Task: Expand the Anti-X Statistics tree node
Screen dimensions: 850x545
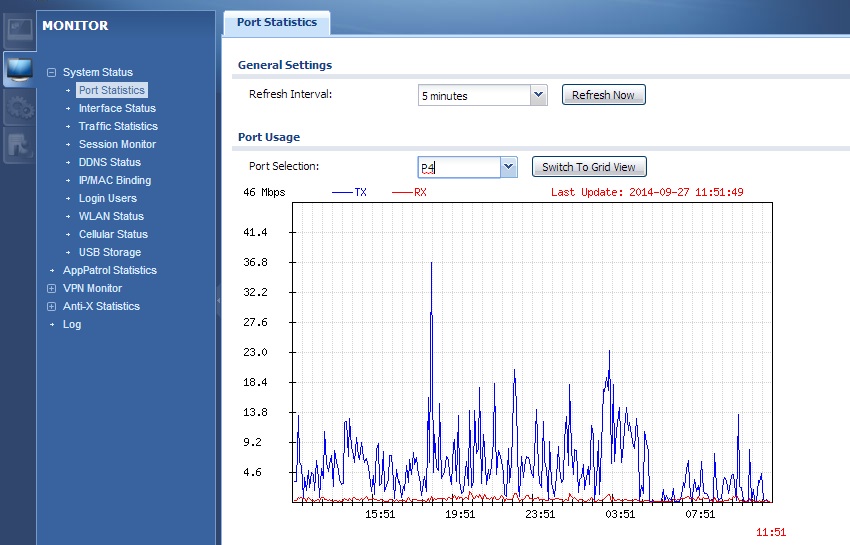Action: coord(52,306)
